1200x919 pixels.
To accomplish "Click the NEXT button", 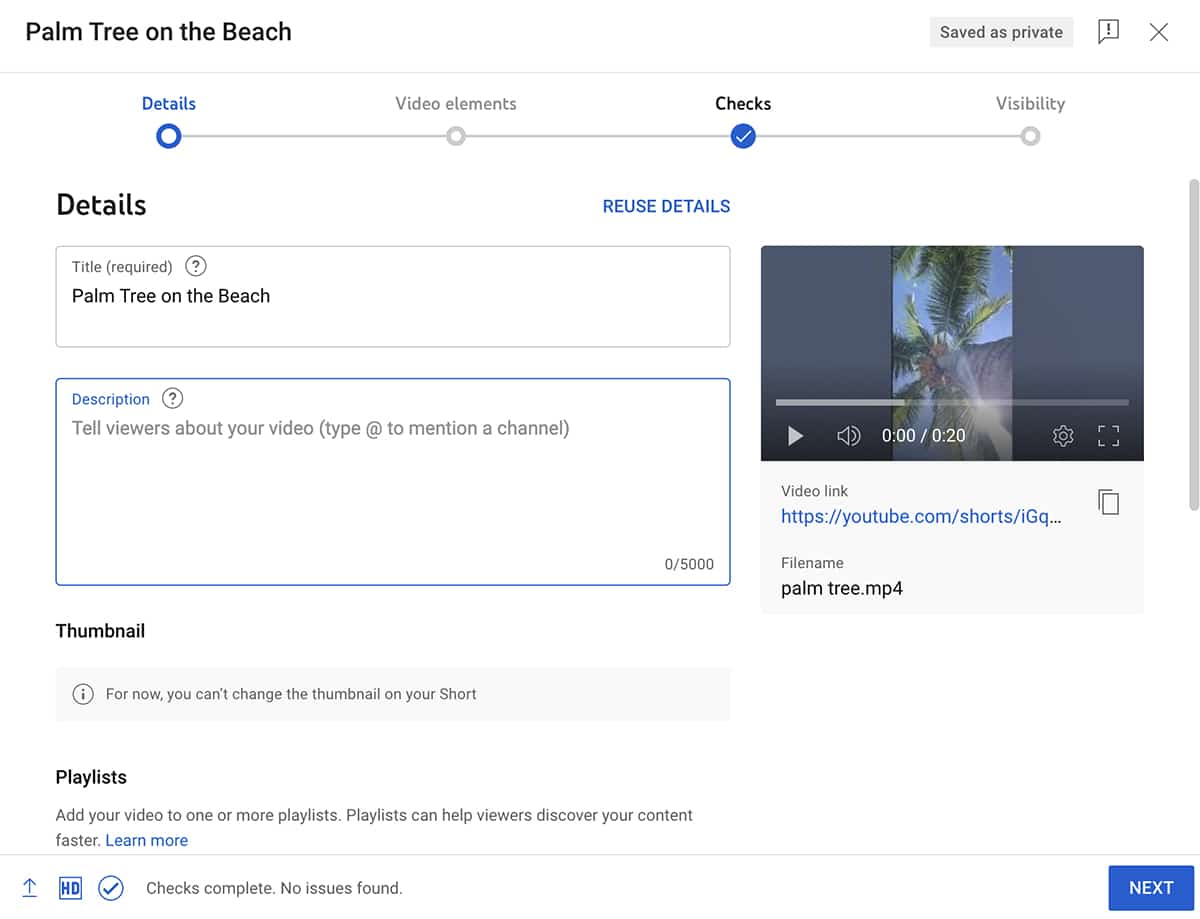I will pos(1151,887).
